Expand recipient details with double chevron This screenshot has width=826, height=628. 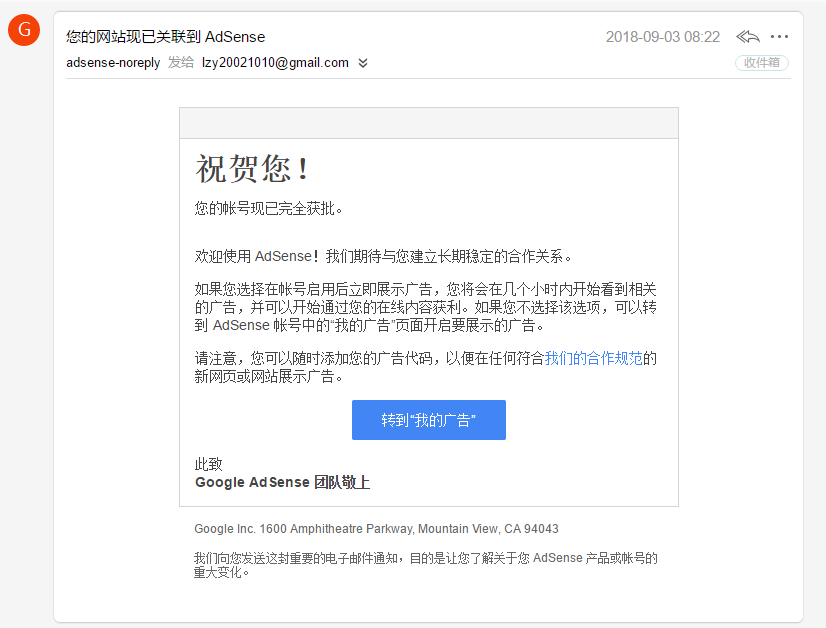pyautogui.click(x=363, y=63)
